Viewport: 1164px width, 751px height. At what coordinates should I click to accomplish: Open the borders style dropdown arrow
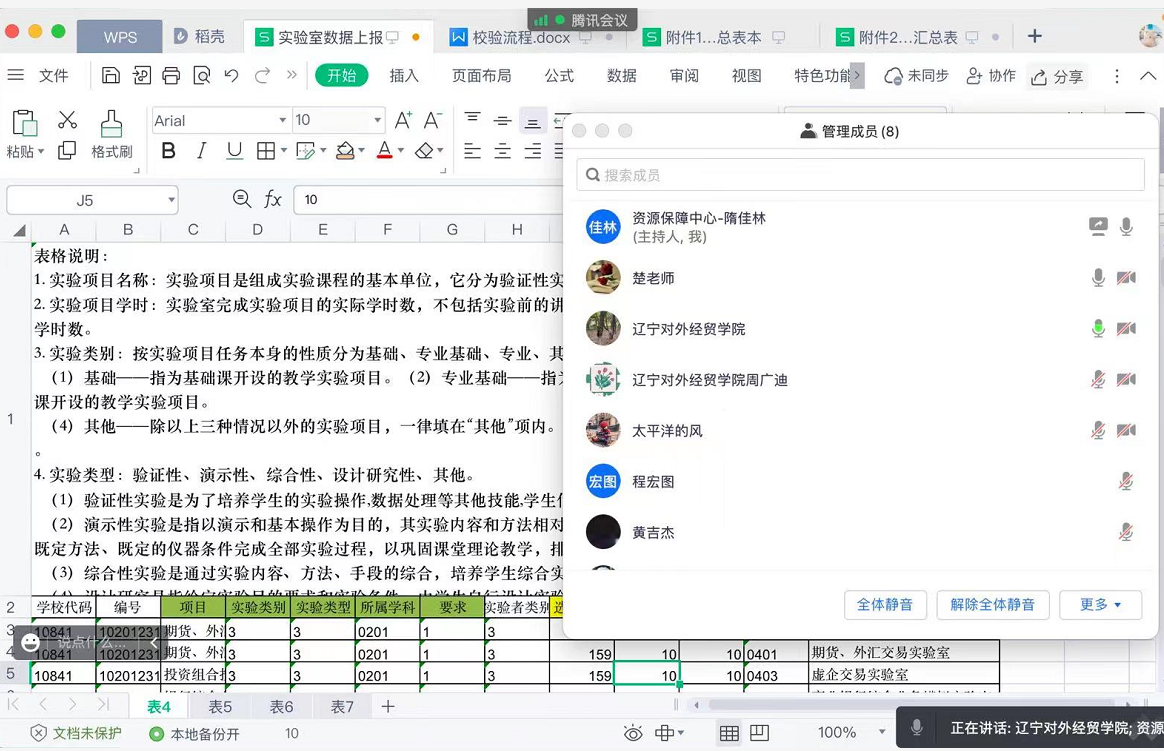click(284, 151)
